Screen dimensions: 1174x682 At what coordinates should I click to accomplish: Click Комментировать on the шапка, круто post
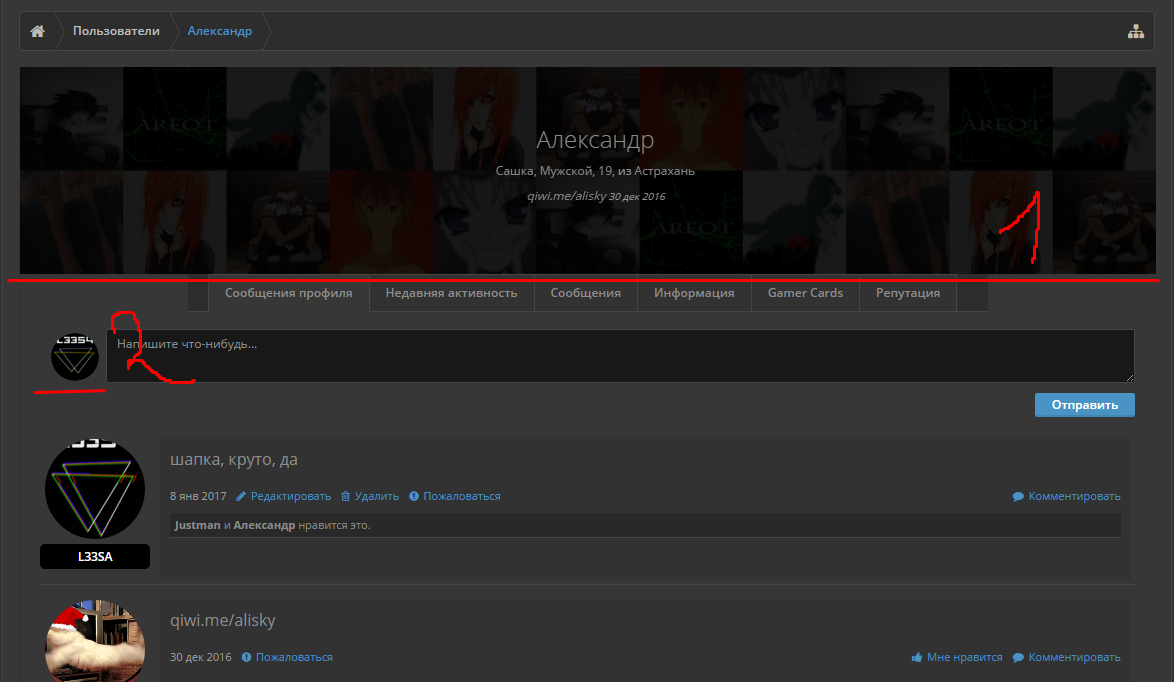[x=1074, y=496]
